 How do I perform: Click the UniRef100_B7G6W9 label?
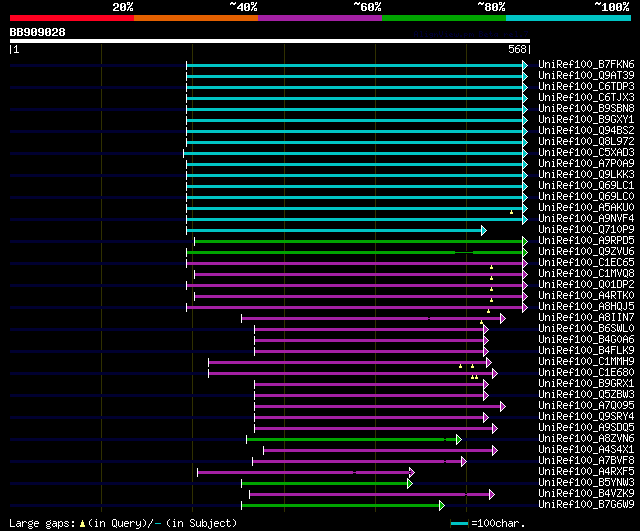(586, 505)
